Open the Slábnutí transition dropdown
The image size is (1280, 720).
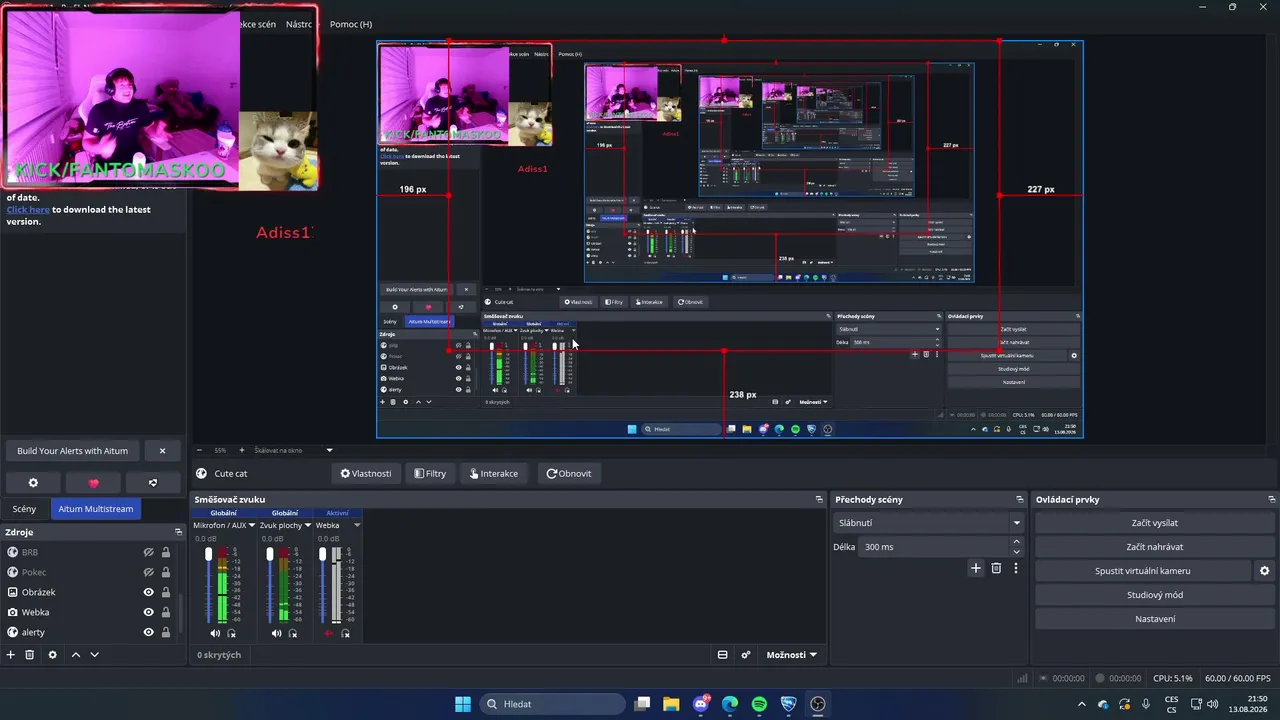(929, 523)
